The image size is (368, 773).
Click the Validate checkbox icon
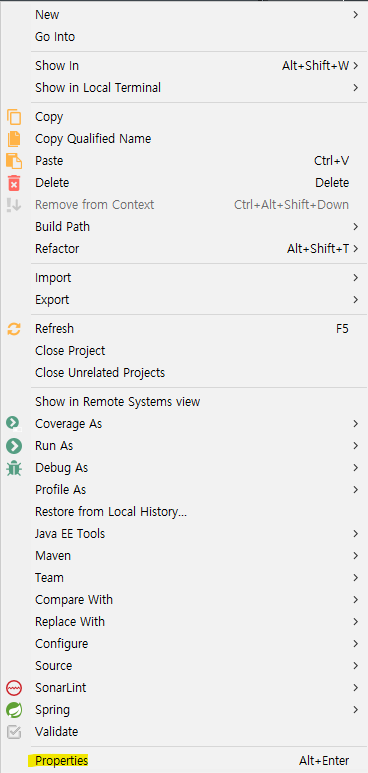(14, 732)
